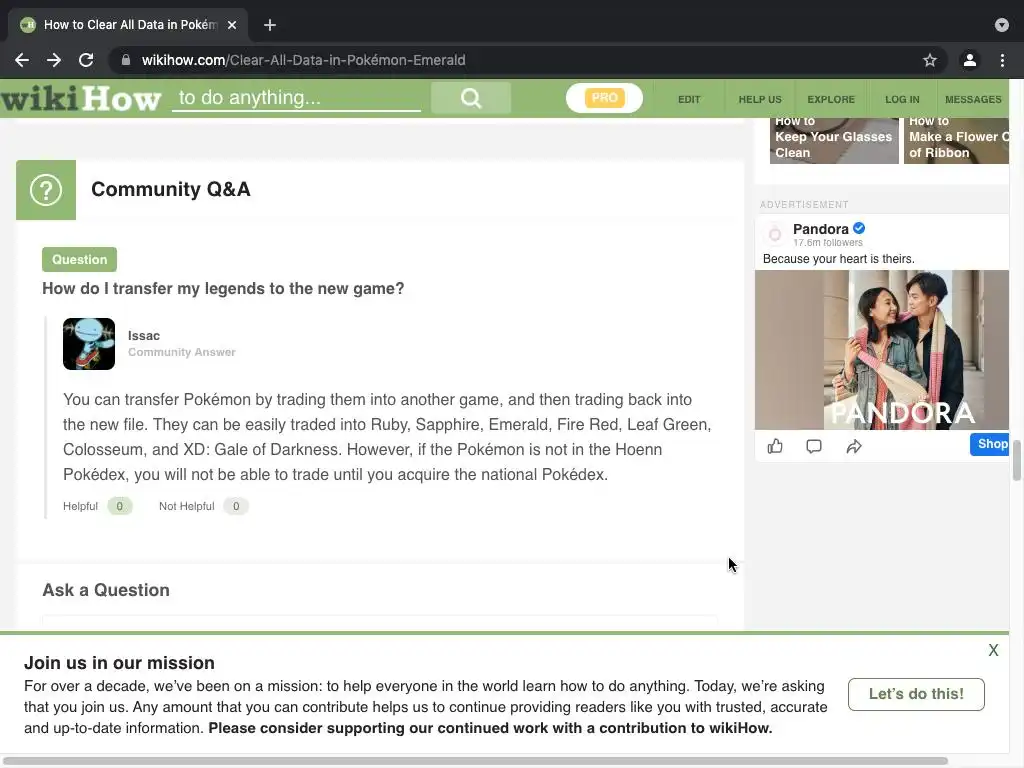Viewport: 1024px width, 768px height.
Task: Like the Pandora ad with thumbs-up icon
Action: [775, 446]
